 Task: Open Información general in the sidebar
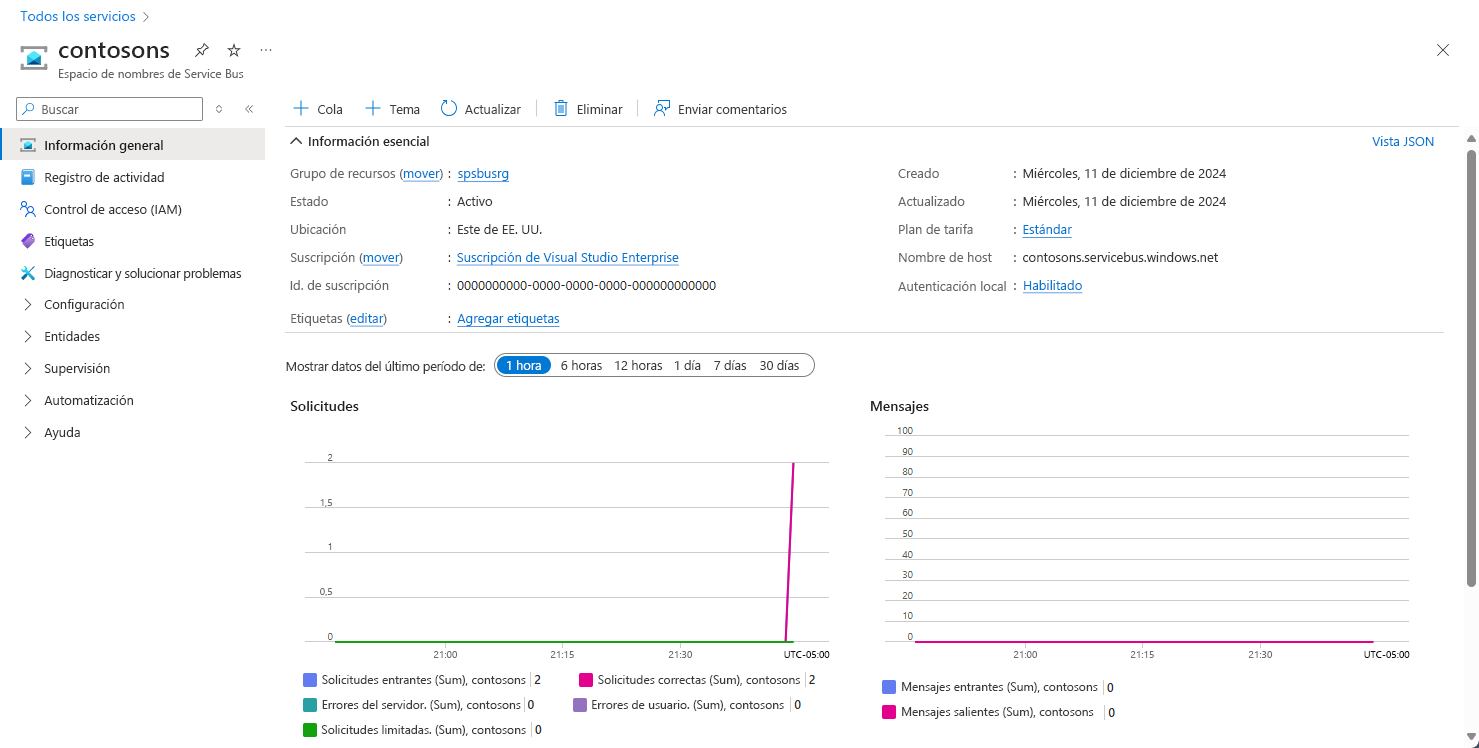tap(133, 145)
